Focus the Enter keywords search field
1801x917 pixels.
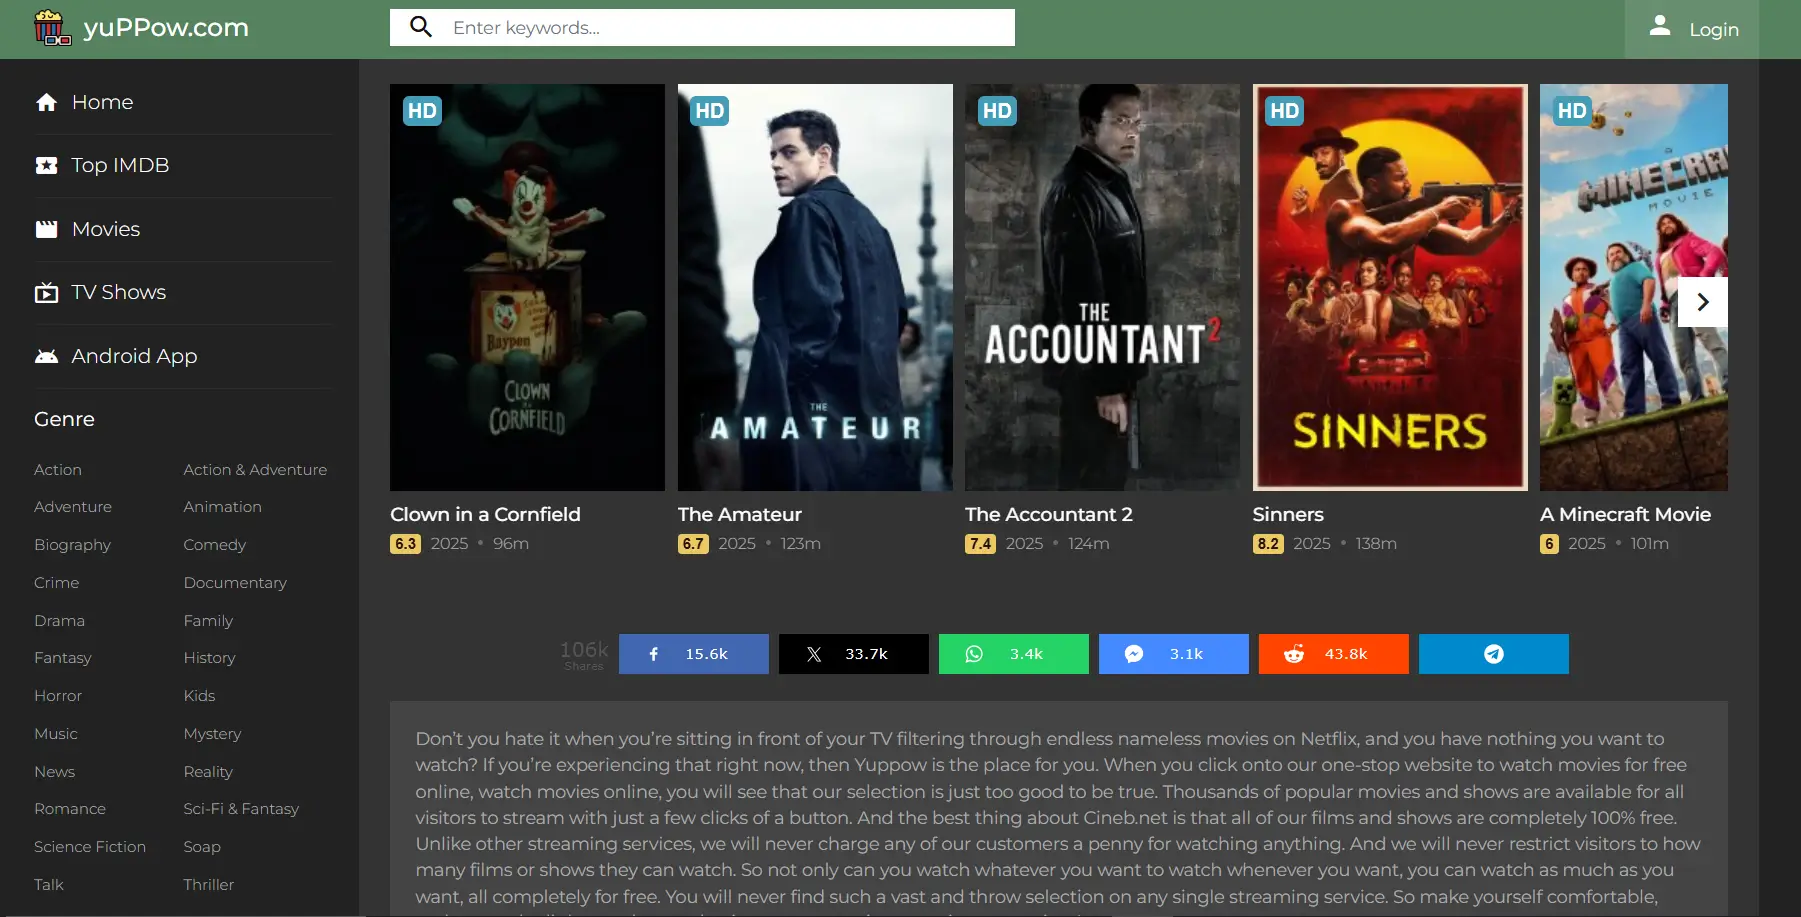(x=702, y=27)
